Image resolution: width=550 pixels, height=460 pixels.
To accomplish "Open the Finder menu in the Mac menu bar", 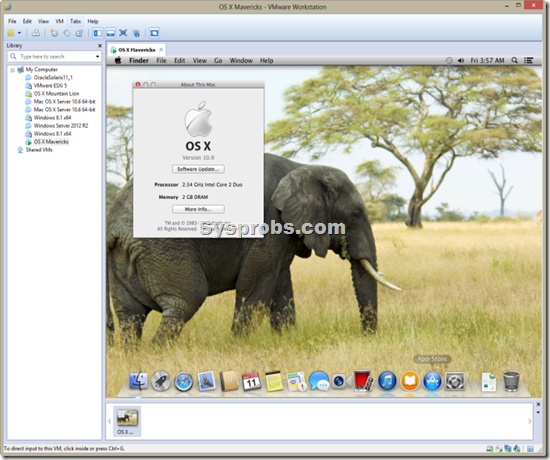I will [139, 60].
